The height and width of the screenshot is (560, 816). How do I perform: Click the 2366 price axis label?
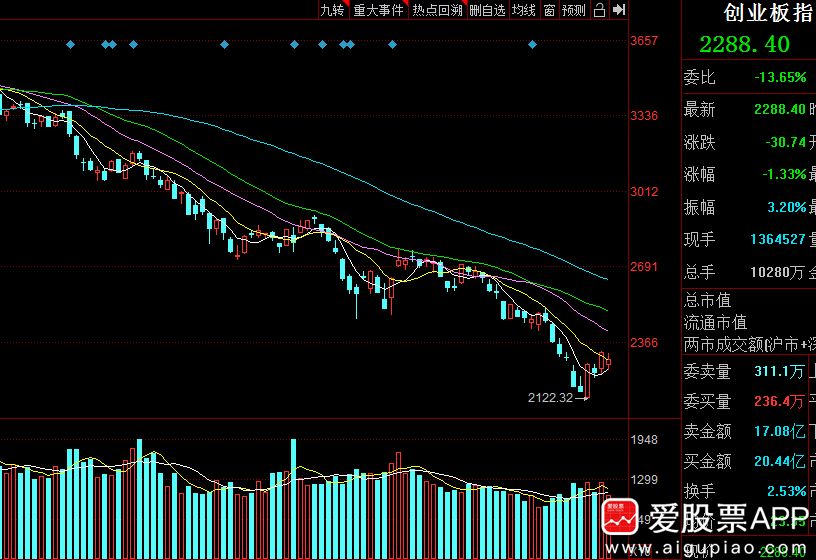pos(644,342)
